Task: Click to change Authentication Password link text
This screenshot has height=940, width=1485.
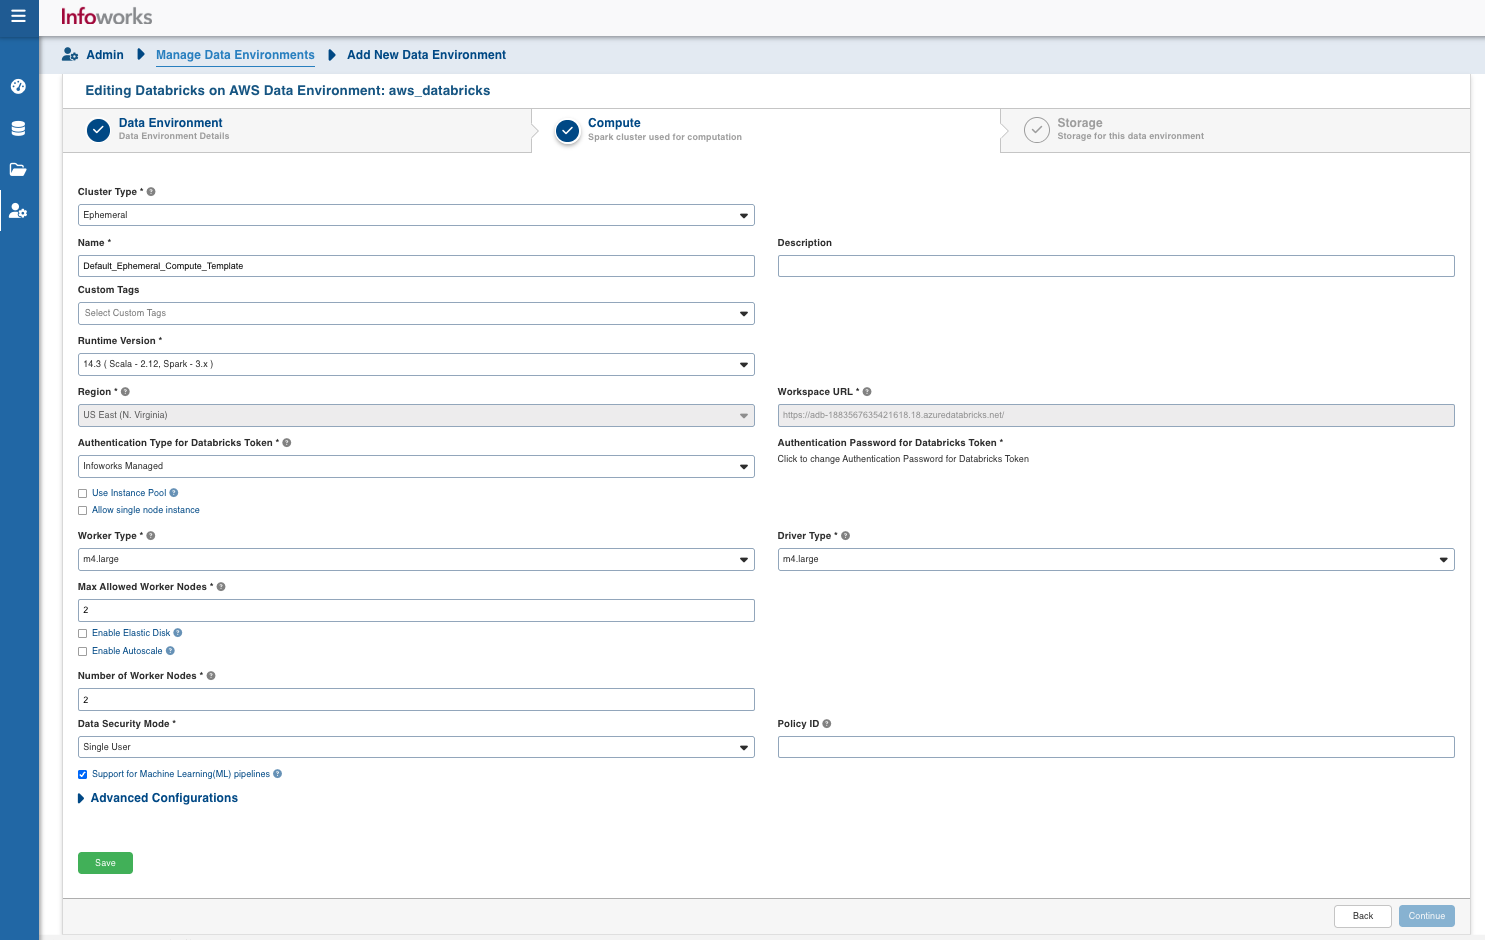Action: [x=903, y=459]
